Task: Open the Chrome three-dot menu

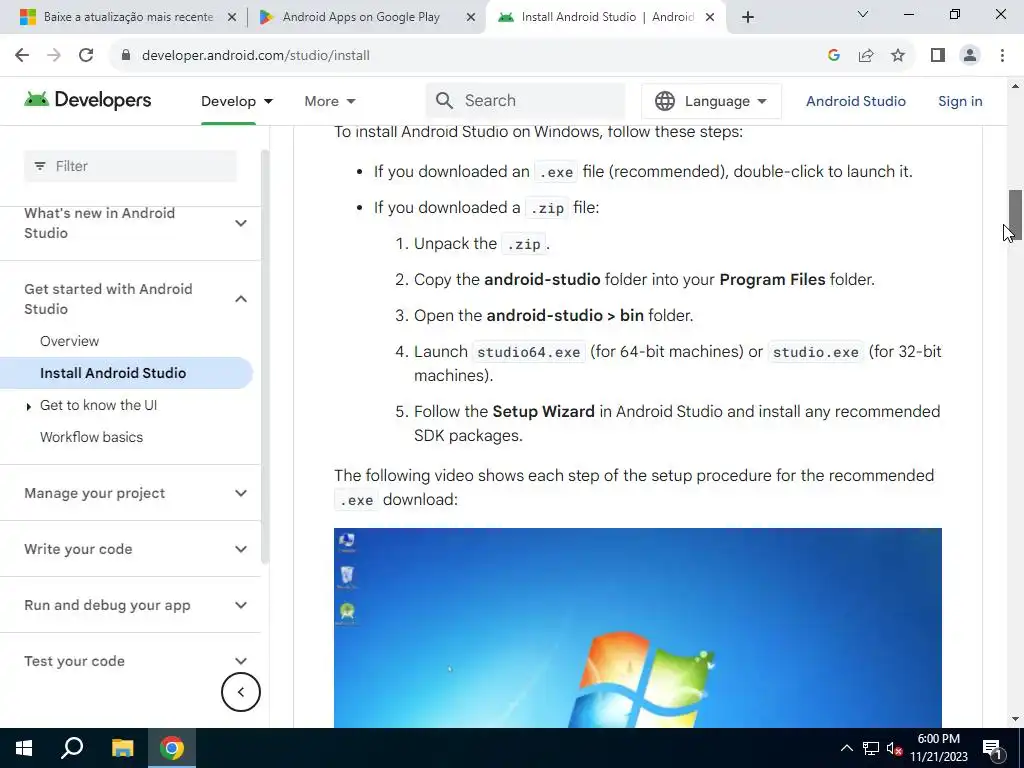Action: coord(1002,56)
